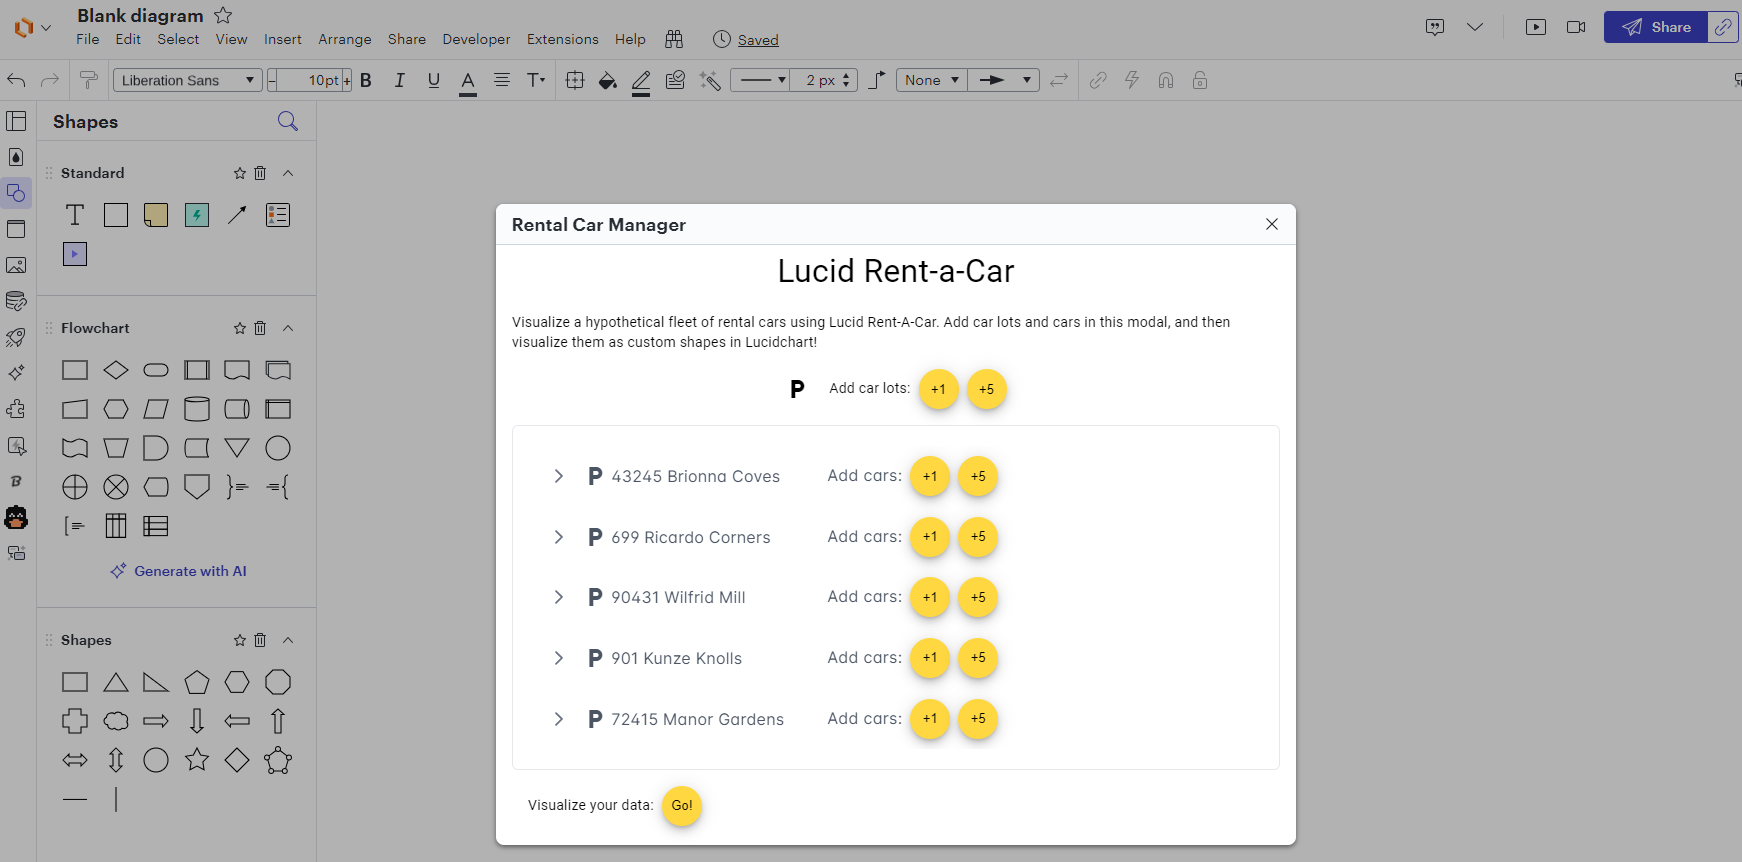
Task: Click the lightning action icon
Action: [x=1132, y=80]
